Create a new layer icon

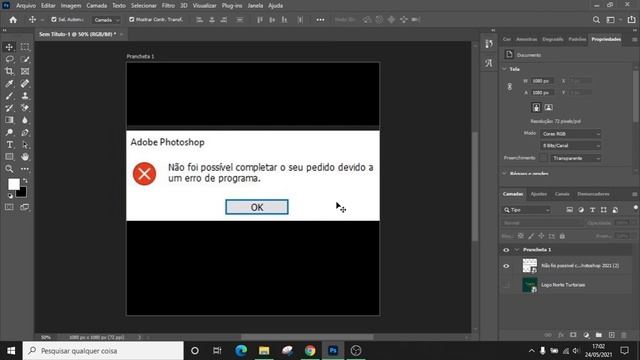611,335
